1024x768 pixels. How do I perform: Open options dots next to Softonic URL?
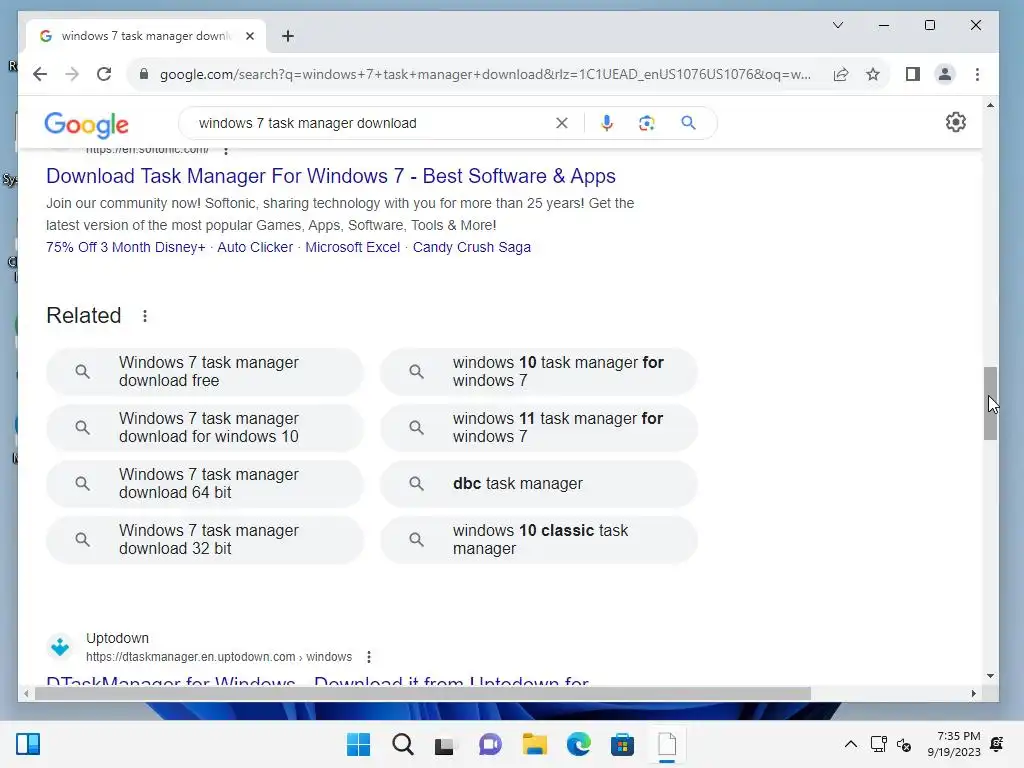pos(226,151)
